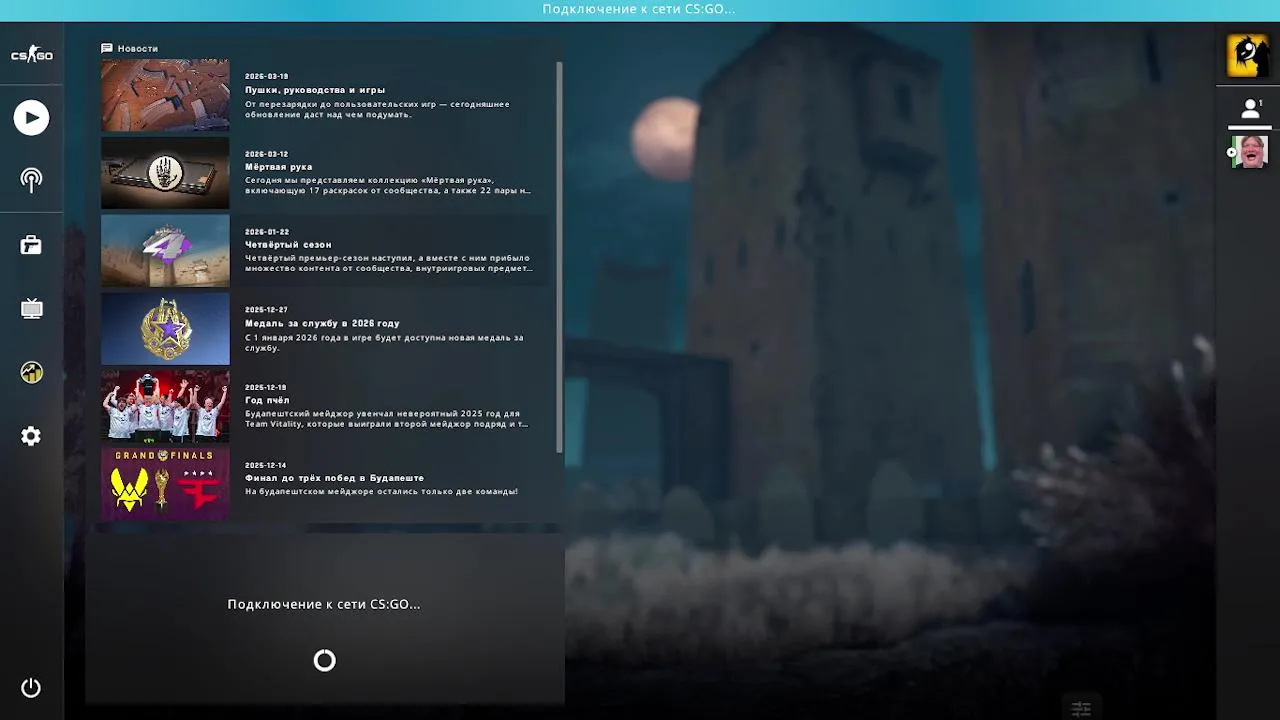This screenshot has width=1280, height=720.
Task: Open Финал до трёх побед в Будапеште
Action: click(x=335, y=478)
